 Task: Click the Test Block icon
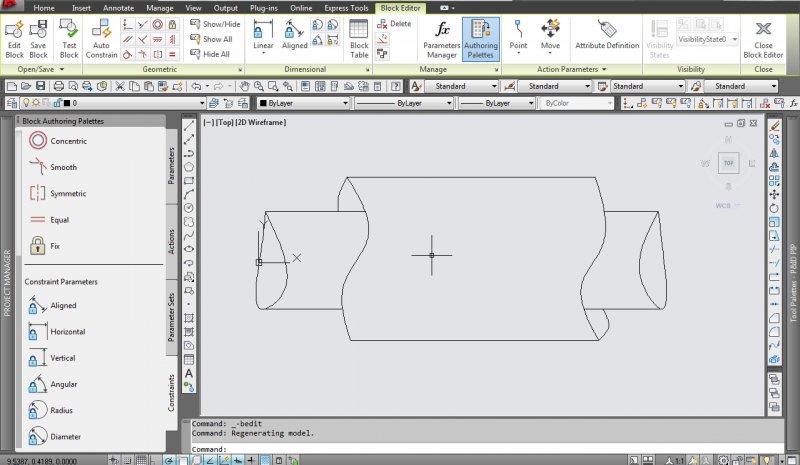point(69,39)
